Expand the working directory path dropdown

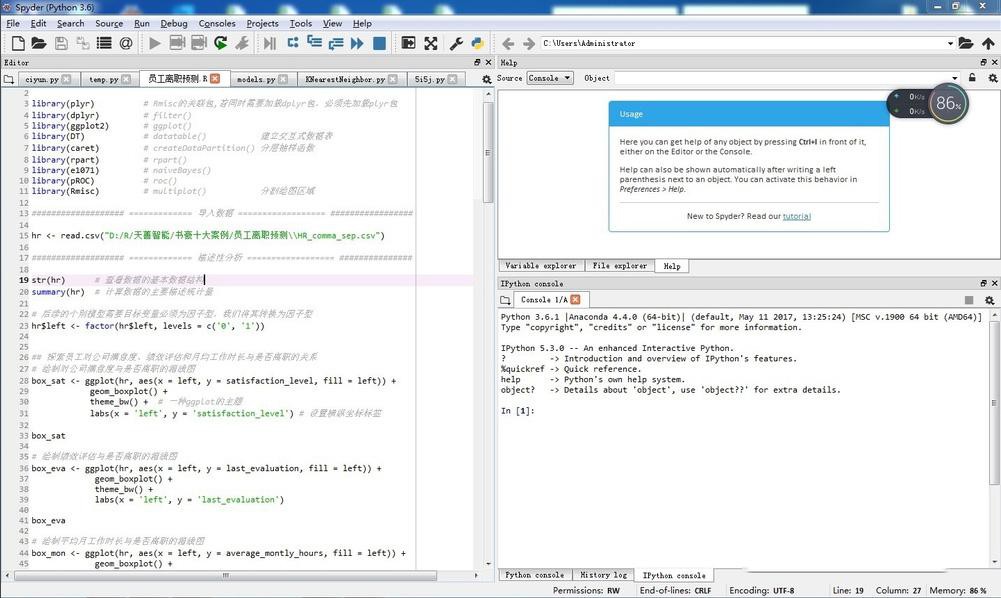pyautogui.click(x=950, y=43)
